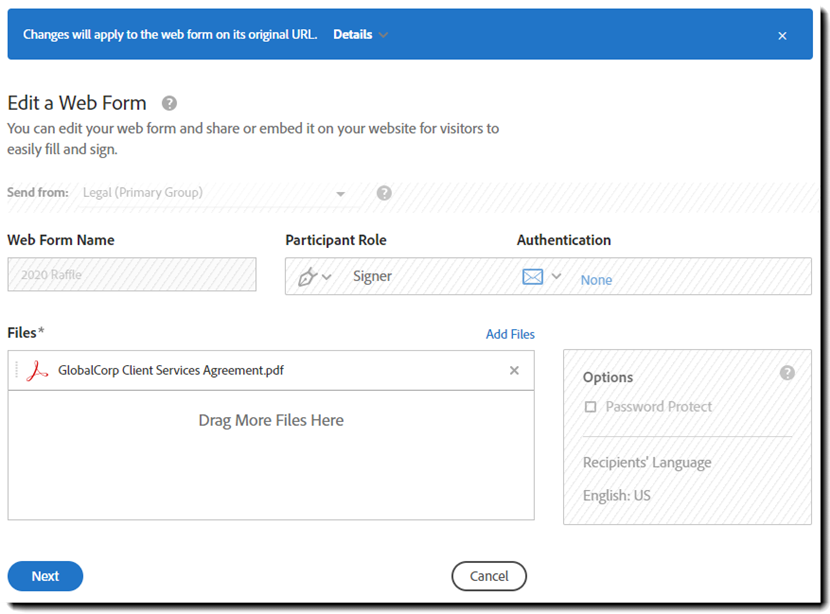
Task: Click the PDF icon of GlobalCorp agreement
Action: [37, 371]
